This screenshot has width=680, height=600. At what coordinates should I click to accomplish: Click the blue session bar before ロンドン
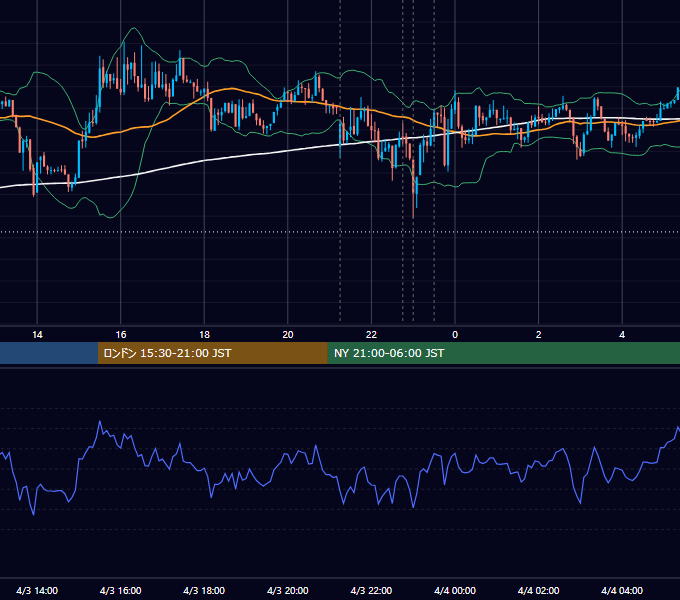(x=49, y=353)
